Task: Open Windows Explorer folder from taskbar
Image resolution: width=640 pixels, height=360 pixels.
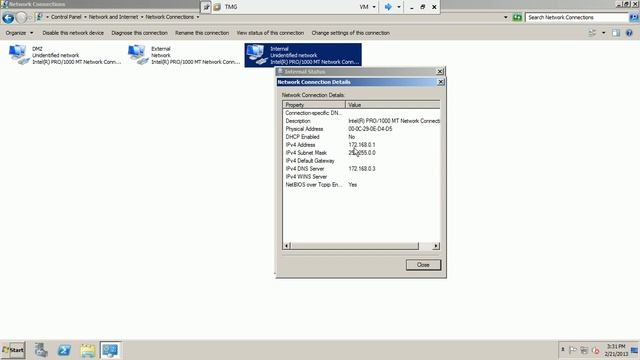Action: (88, 350)
